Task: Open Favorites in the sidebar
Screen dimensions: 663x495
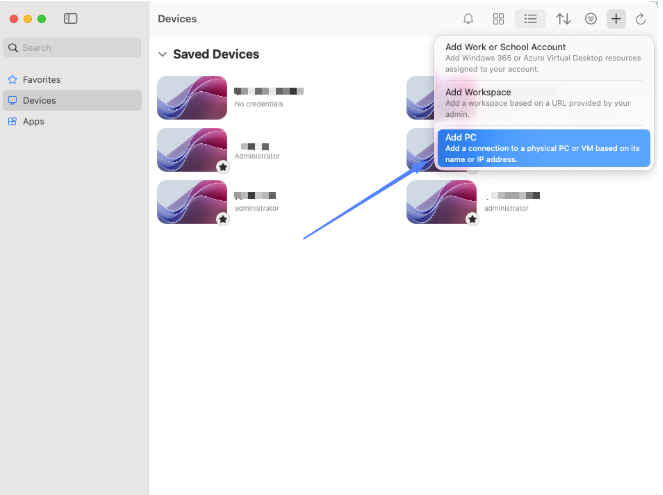Action: (x=41, y=80)
